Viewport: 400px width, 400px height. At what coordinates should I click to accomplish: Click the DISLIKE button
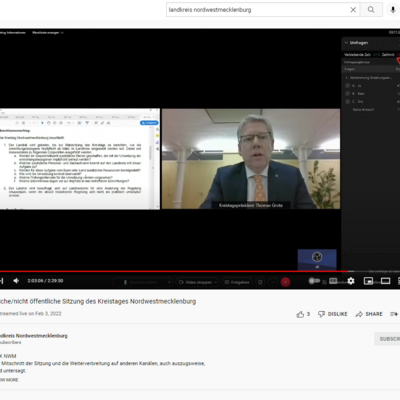(x=333, y=314)
